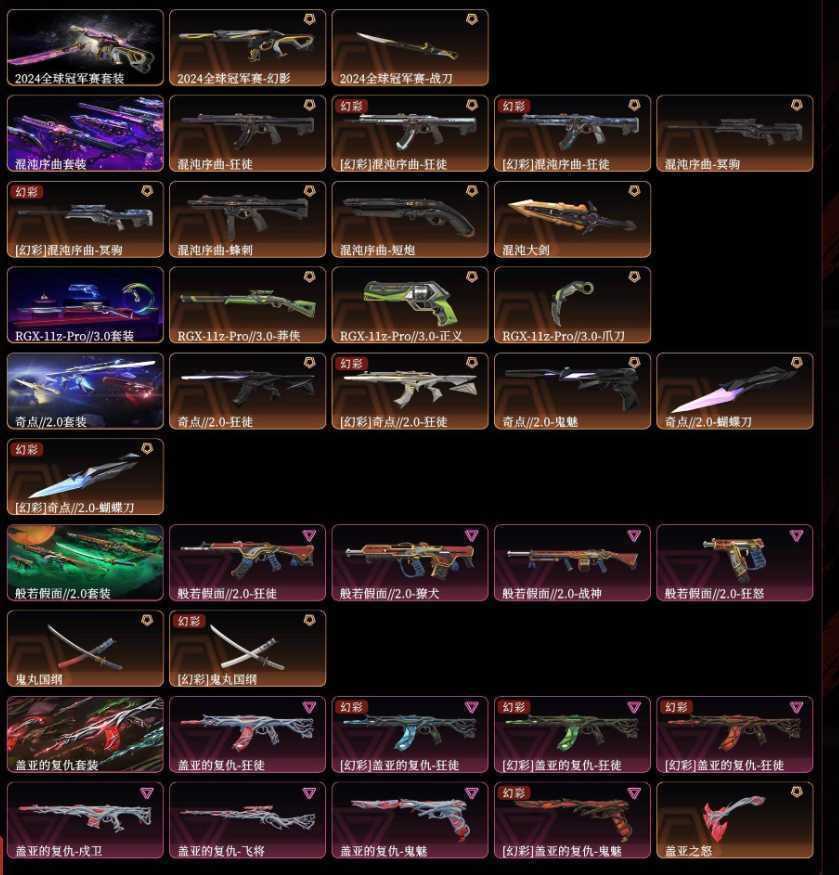The image size is (839, 875).
Task: Select the 般若假面//2.0-獠犬 rifle card
Action: [410, 562]
